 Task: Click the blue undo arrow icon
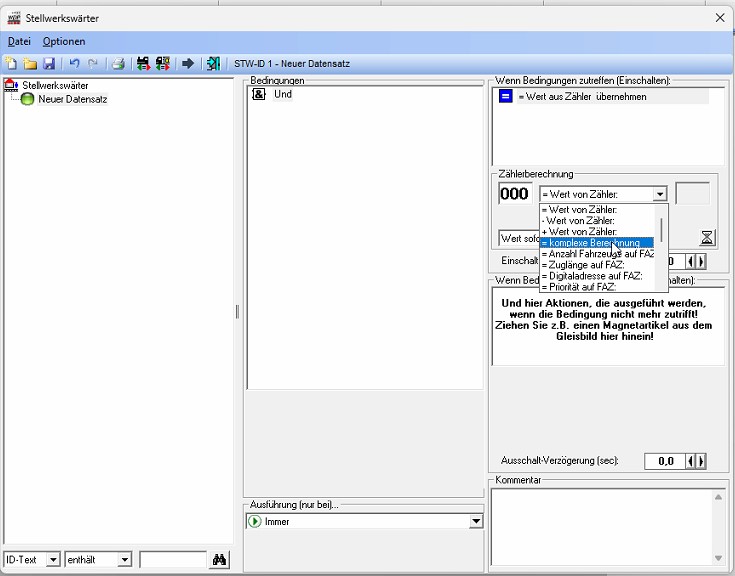point(74,64)
